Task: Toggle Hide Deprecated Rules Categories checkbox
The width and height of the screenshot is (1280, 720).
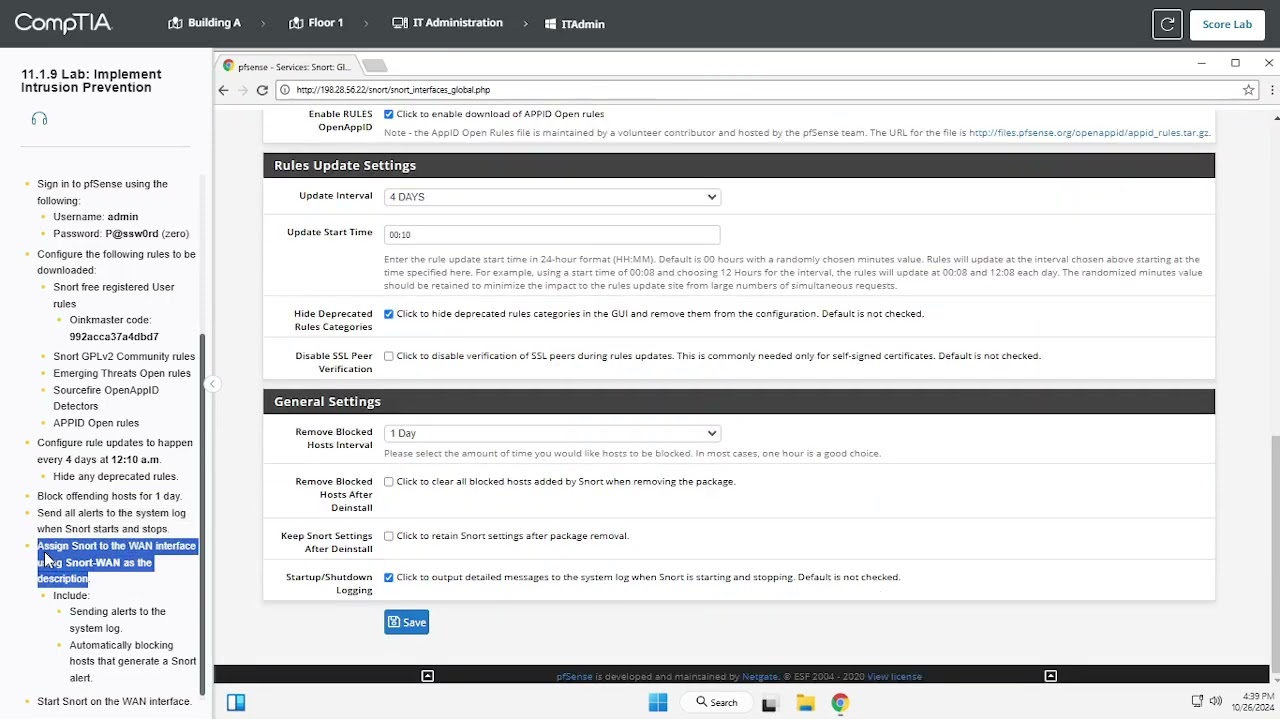Action: tap(389, 314)
